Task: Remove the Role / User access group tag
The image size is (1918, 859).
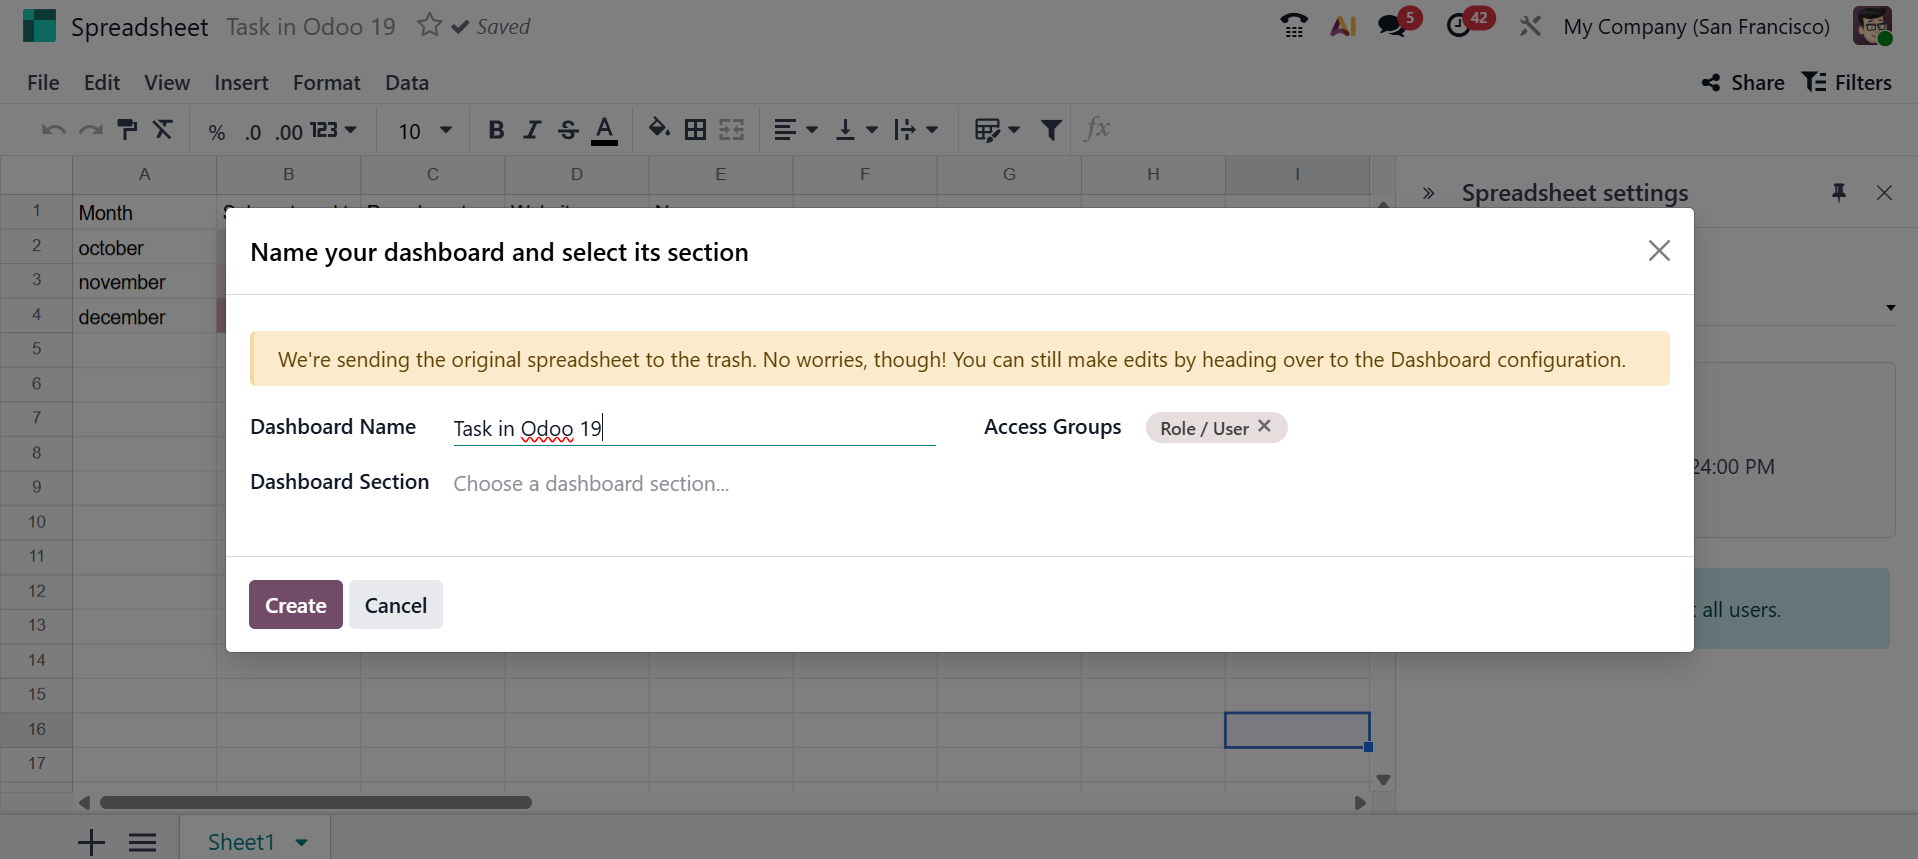Action: [x=1264, y=426]
